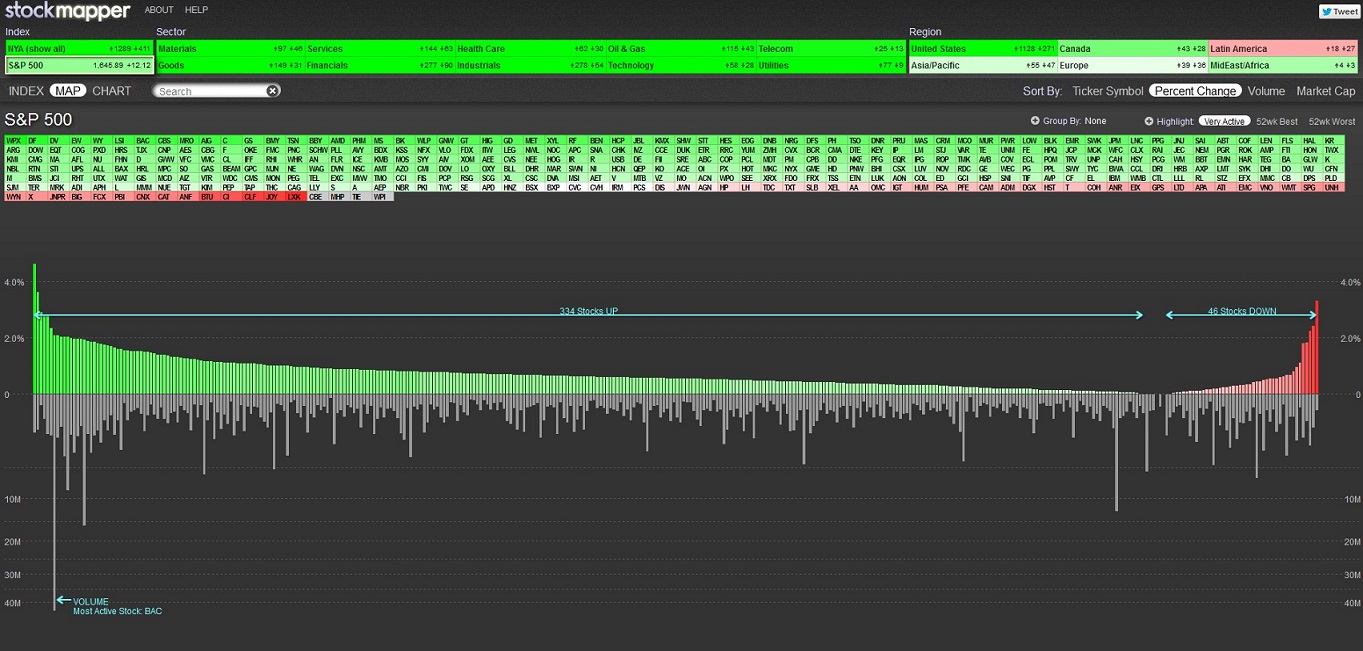This screenshot has width=1363, height=651.
Task: Select the JOY ticker cell
Action: tap(274, 197)
